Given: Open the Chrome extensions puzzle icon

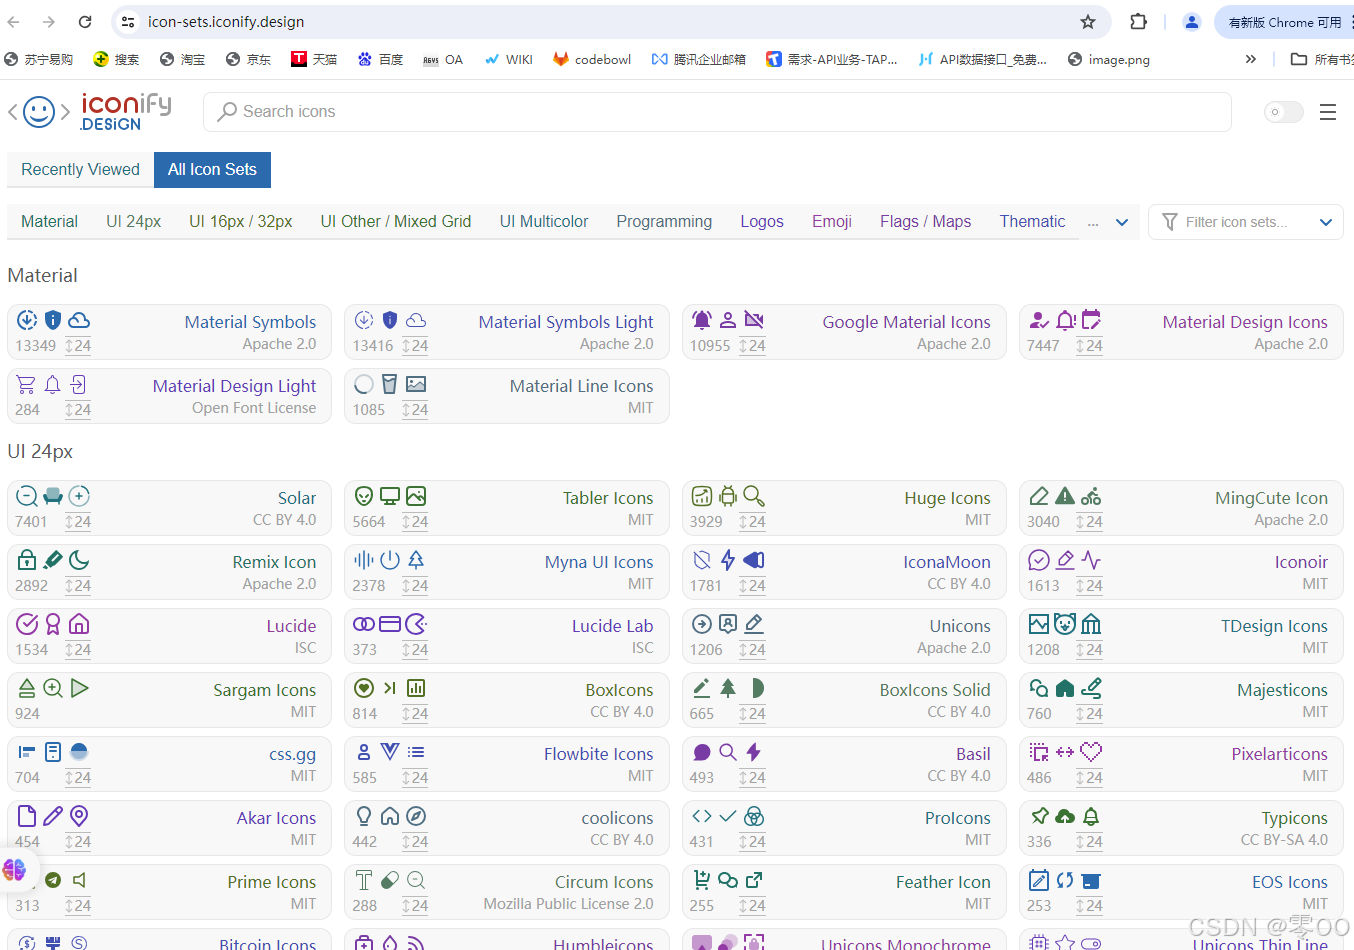Looking at the screenshot, I should [x=1138, y=22].
